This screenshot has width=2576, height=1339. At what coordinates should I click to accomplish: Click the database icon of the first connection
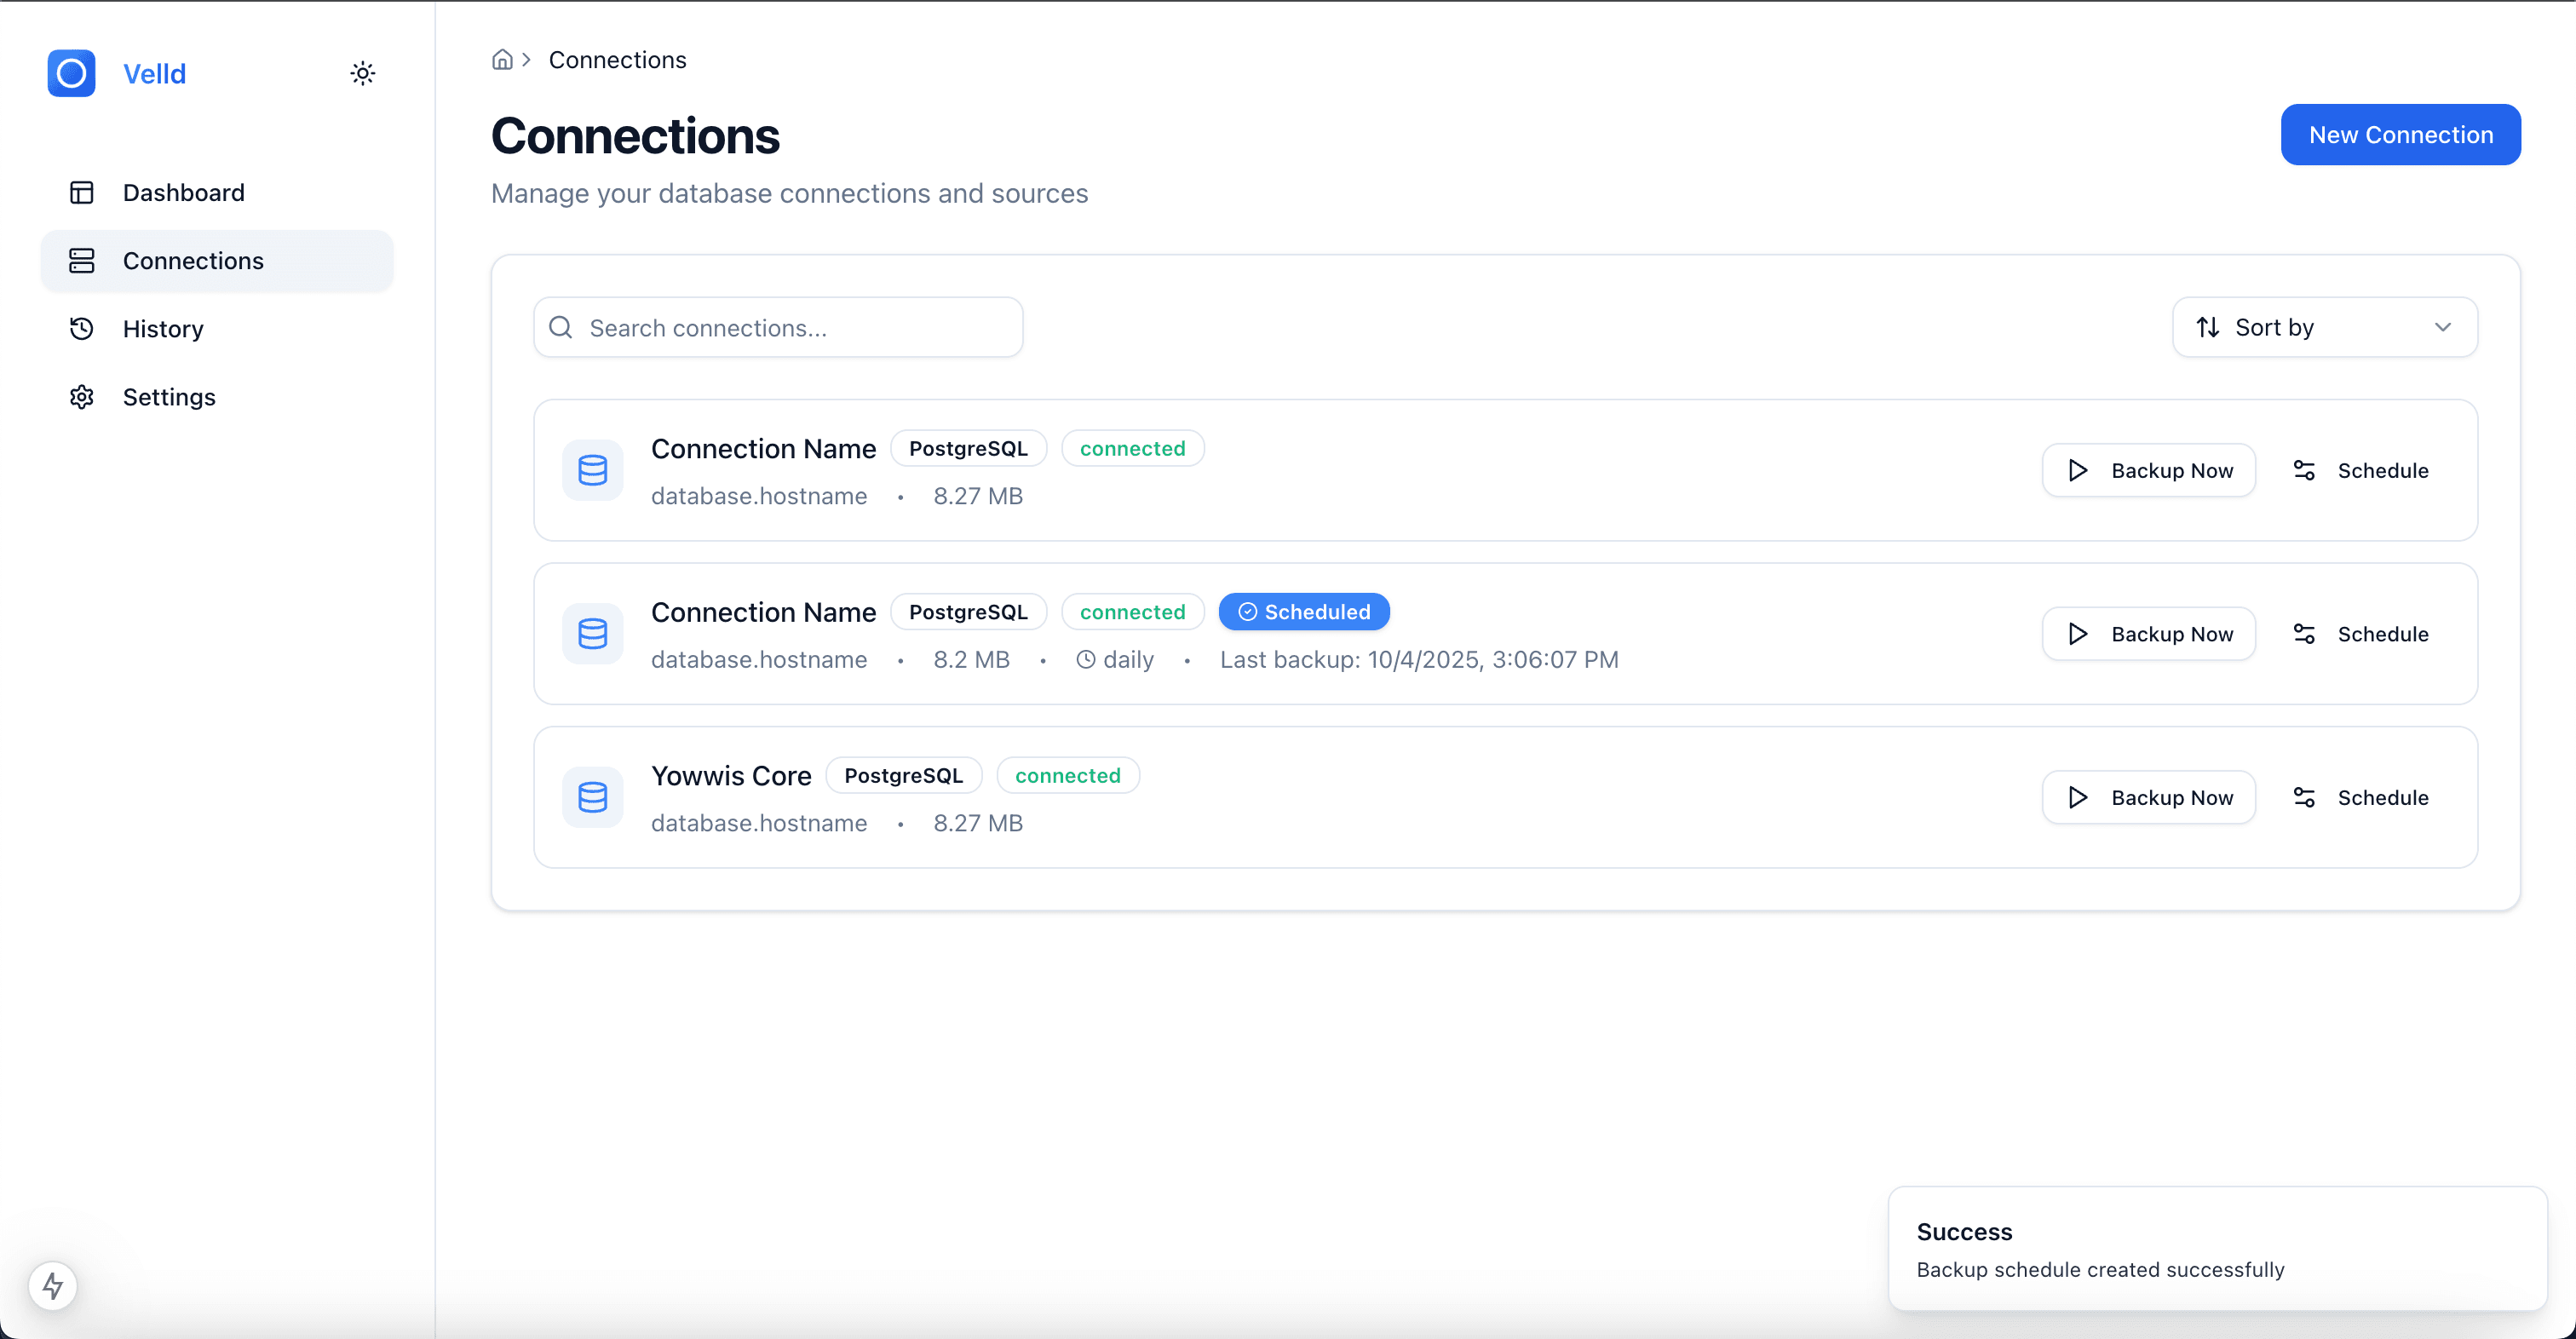coord(593,470)
